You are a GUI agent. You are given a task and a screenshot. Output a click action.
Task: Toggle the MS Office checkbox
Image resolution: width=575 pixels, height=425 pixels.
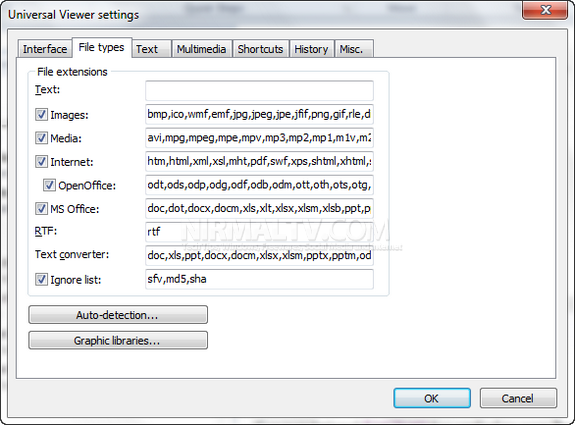[x=41, y=209]
